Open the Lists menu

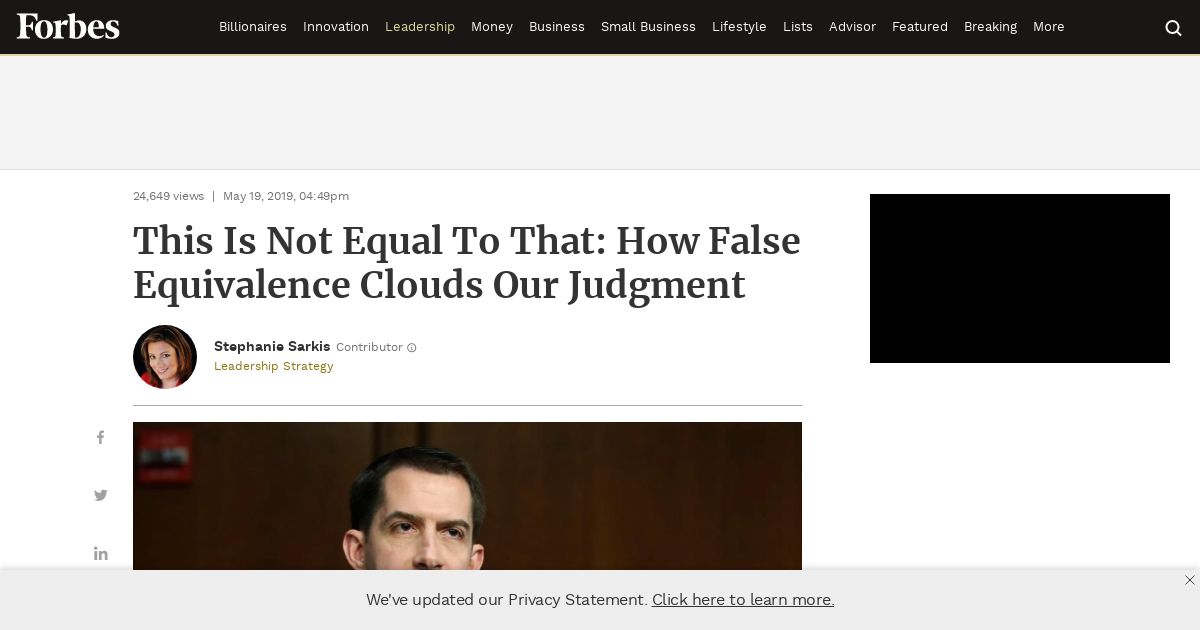(798, 27)
